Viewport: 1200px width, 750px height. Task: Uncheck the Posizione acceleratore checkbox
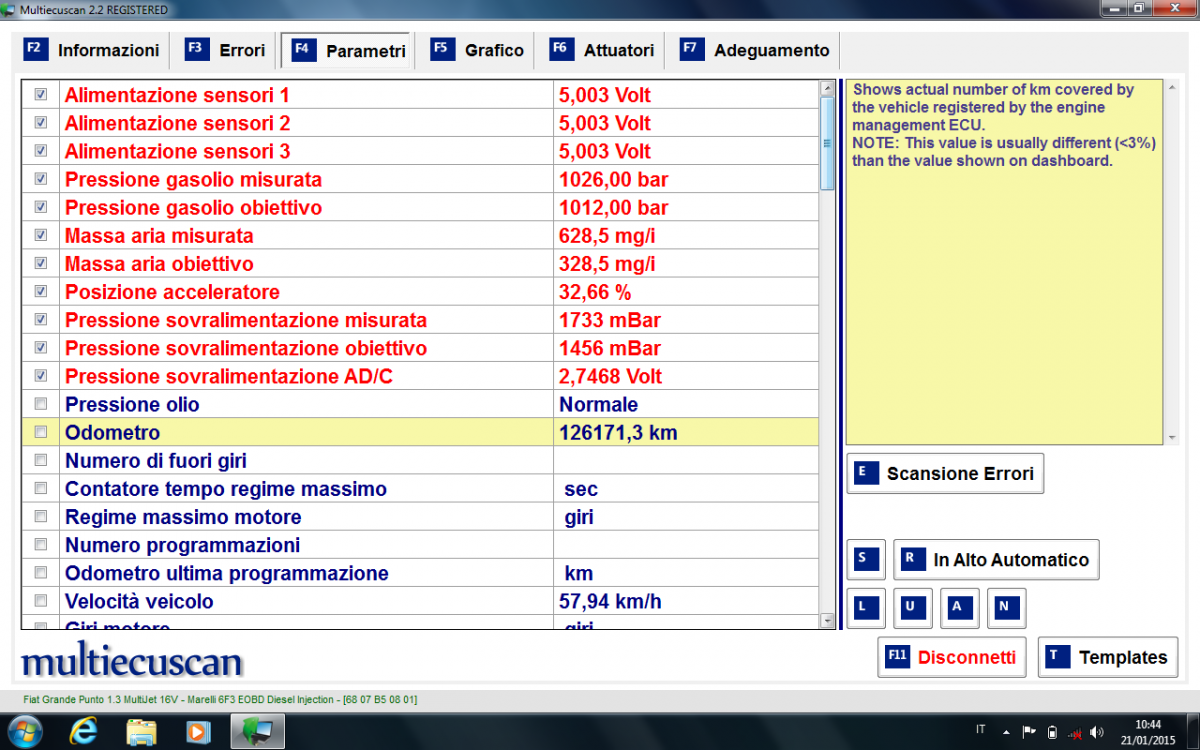click(41, 291)
